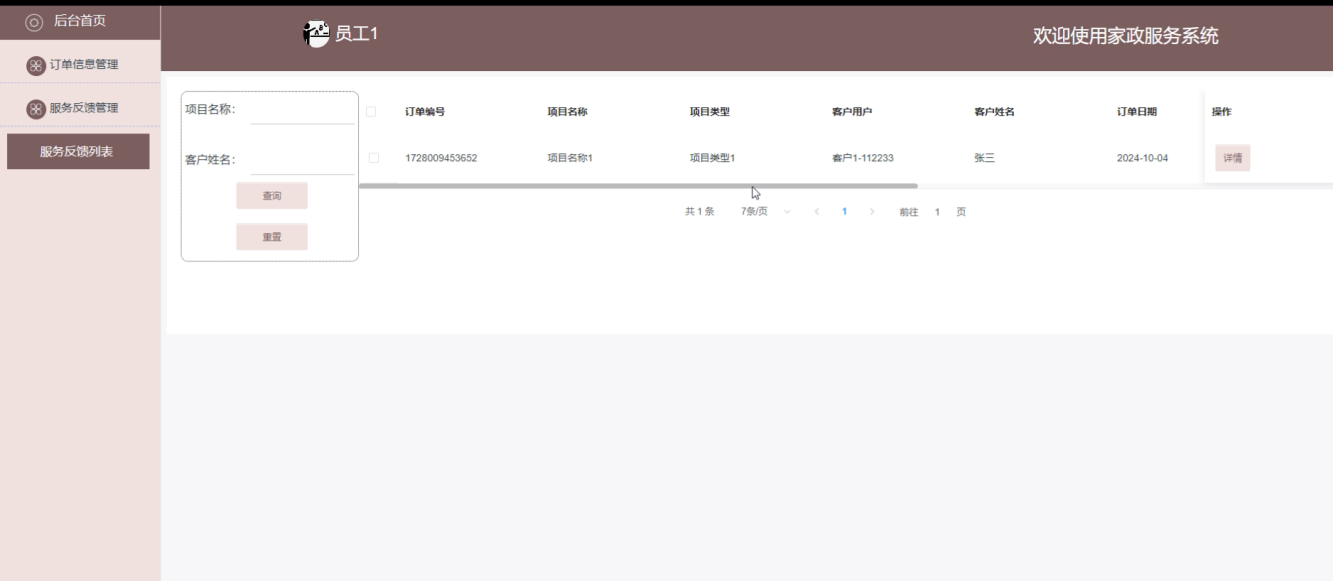The width and height of the screenshot is (1333, 581).
Task: Click the 客户用户 column header
Action: pyautogui.click(x=852, y=112)
